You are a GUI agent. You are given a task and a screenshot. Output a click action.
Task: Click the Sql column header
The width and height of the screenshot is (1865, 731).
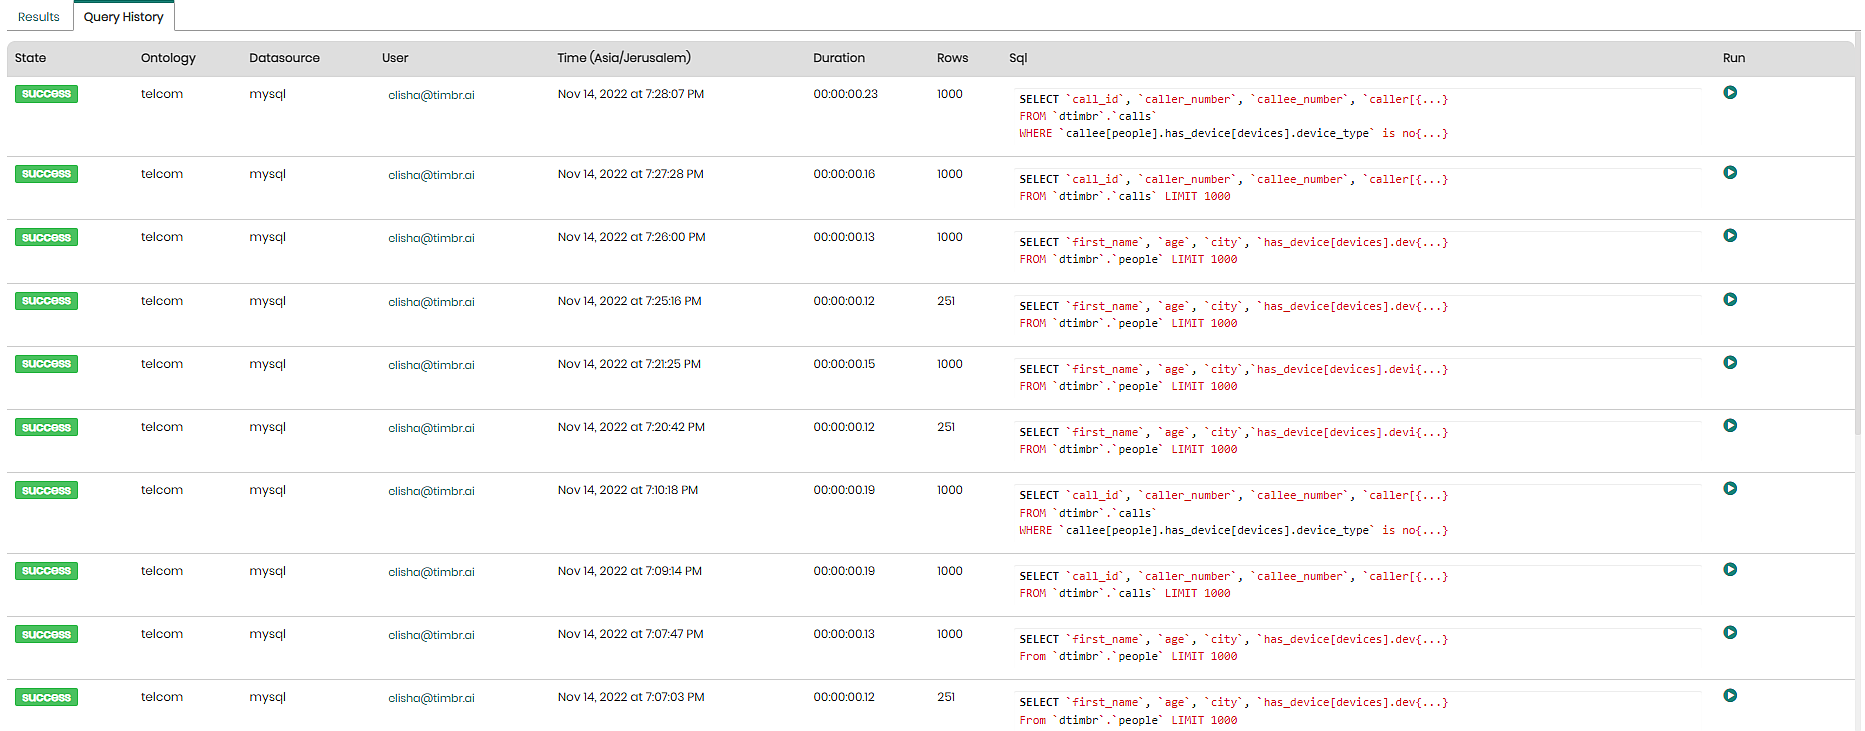tap(1018, 58)
